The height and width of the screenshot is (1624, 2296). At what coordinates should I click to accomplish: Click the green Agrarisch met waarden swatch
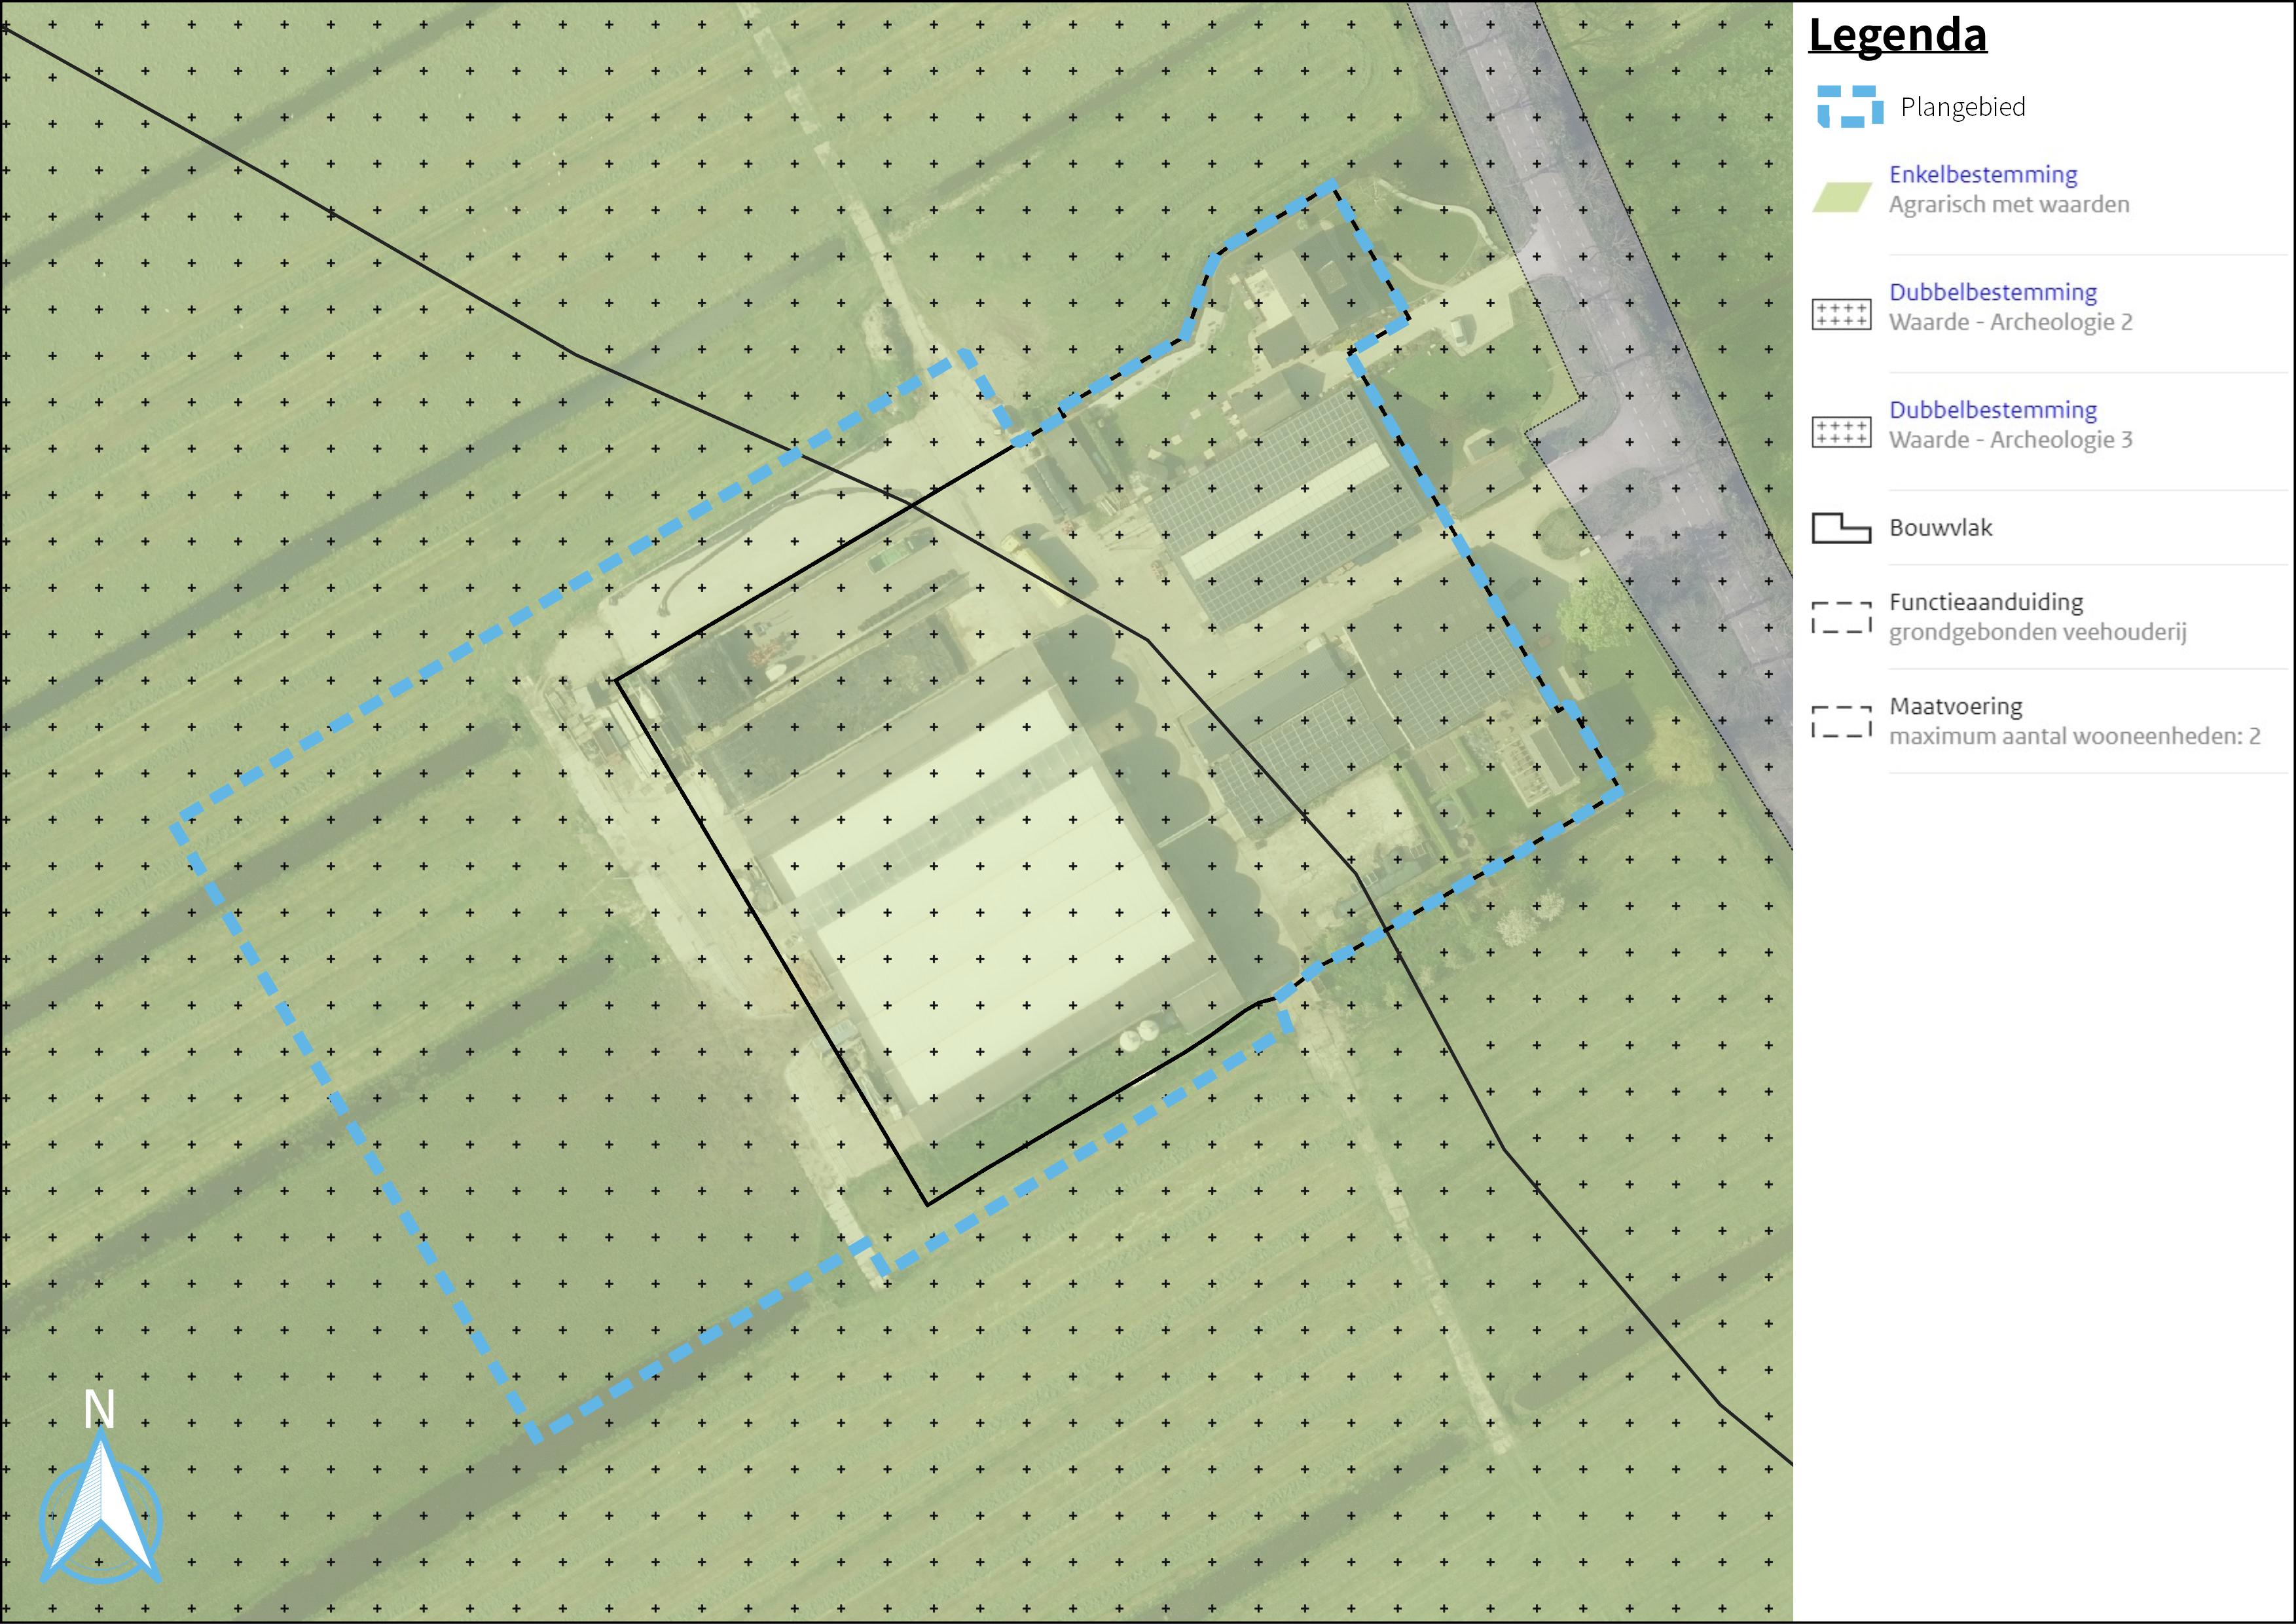(1841, 198)
